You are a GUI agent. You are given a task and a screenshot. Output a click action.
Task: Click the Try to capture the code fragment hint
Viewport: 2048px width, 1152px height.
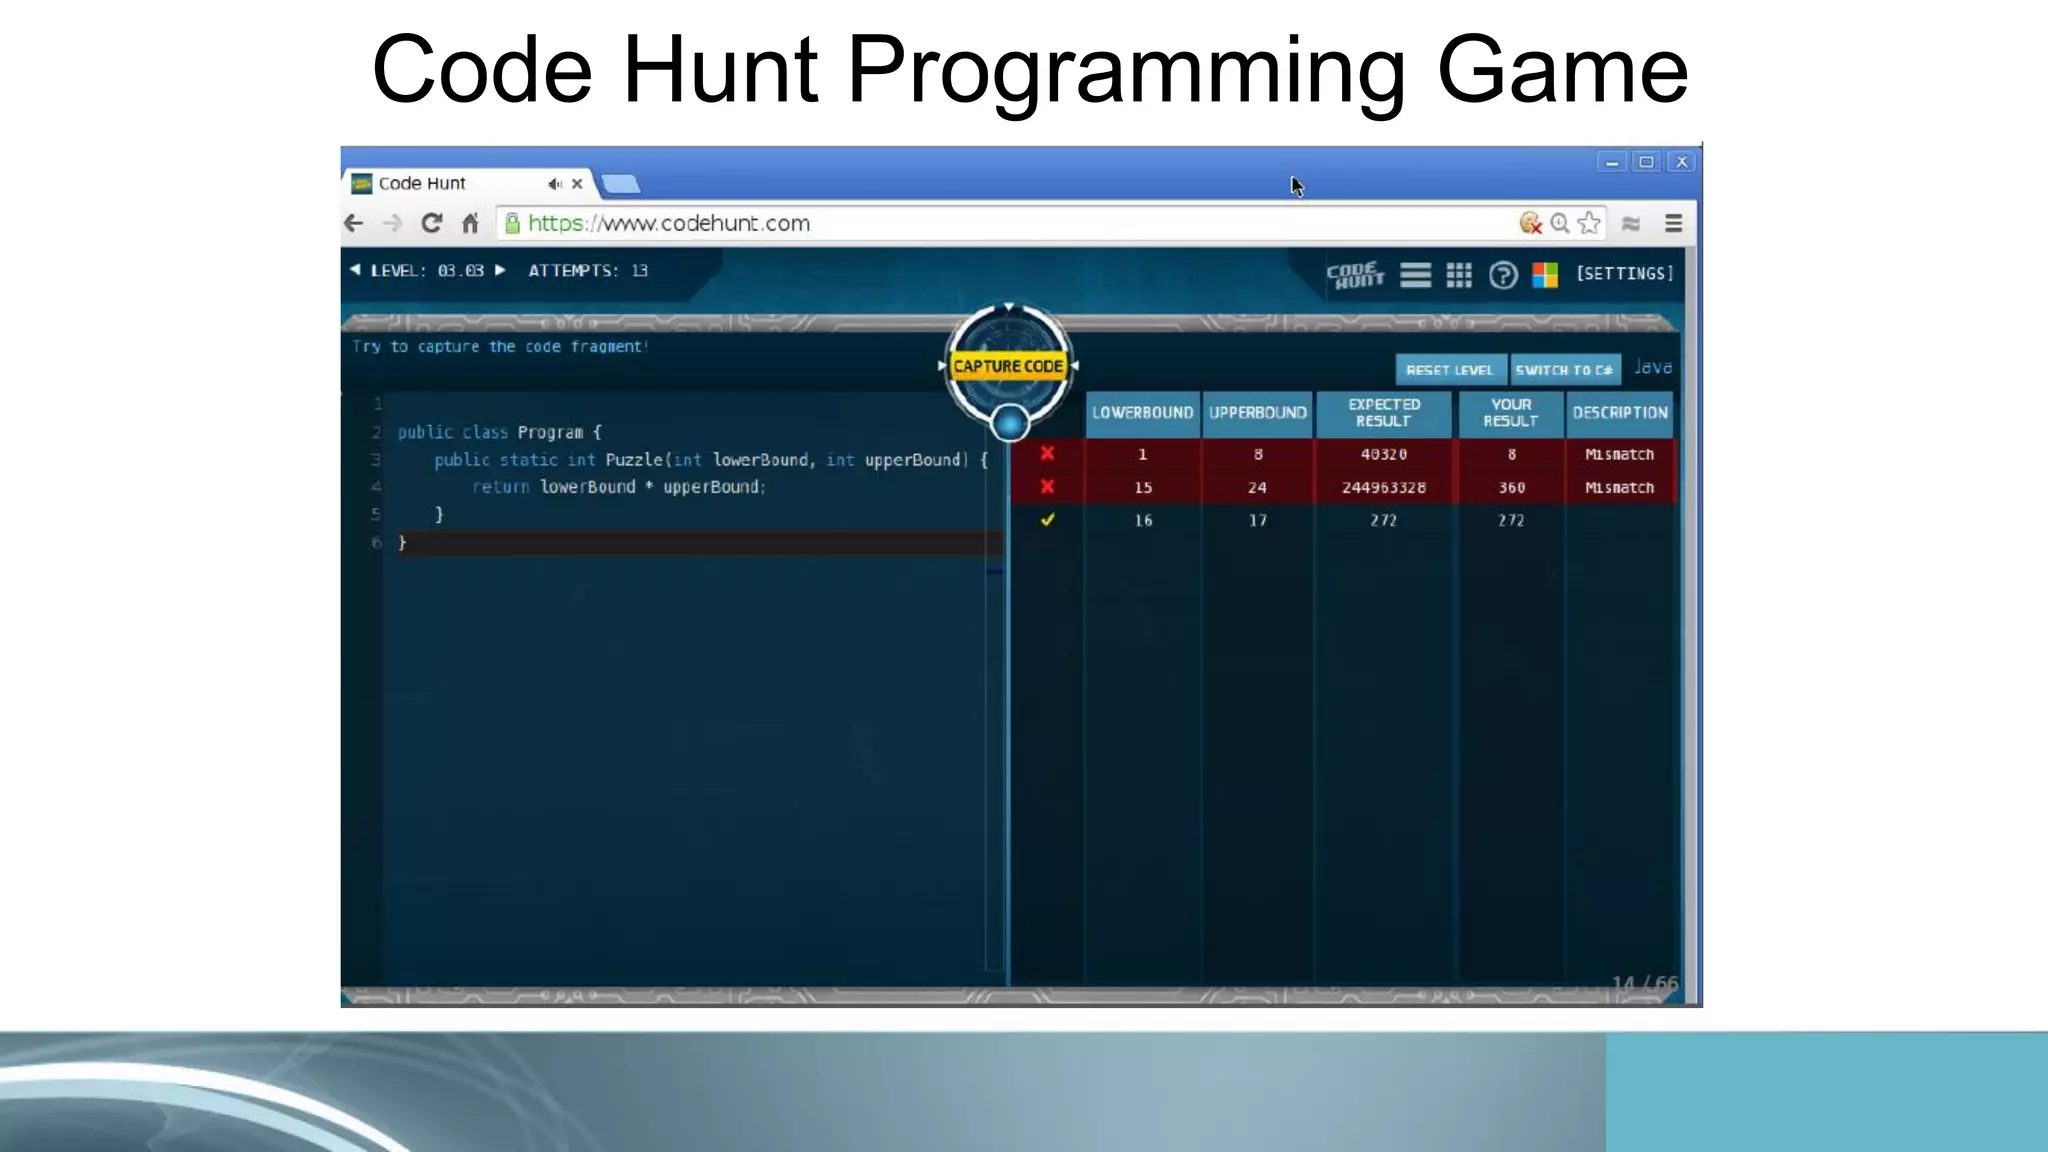coord(500,346)
